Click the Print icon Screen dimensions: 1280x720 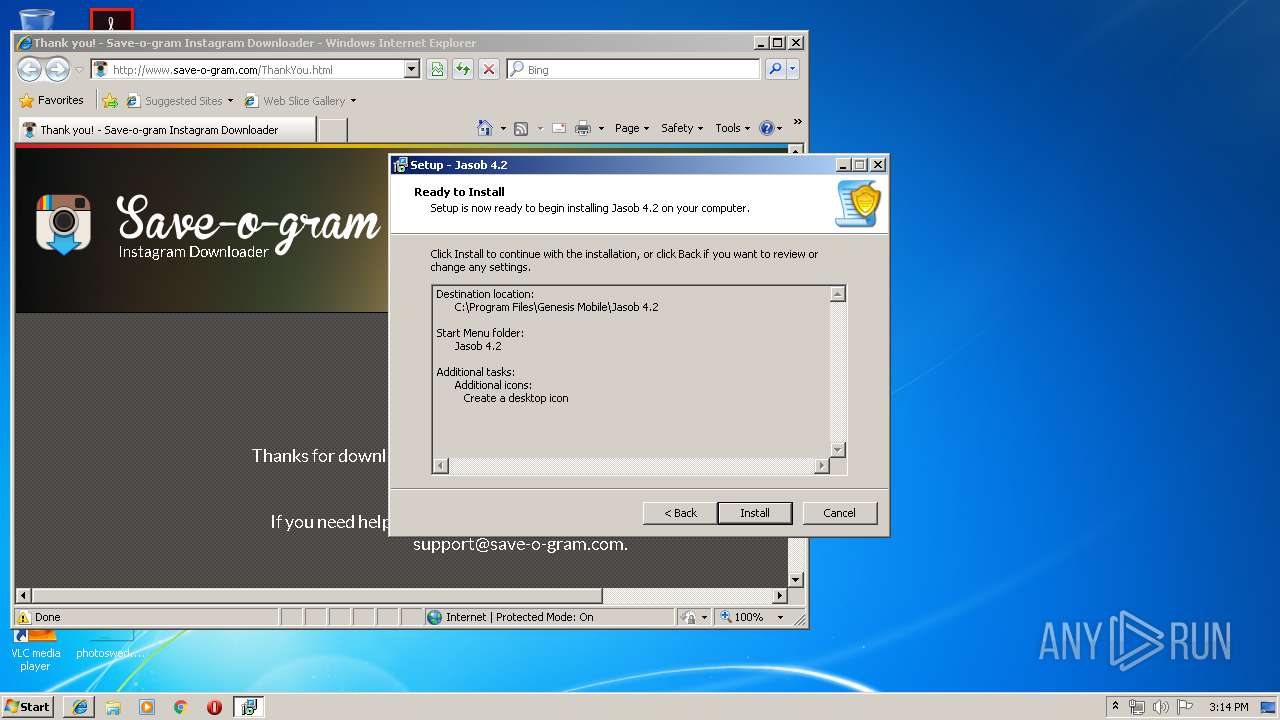(583, 128)
